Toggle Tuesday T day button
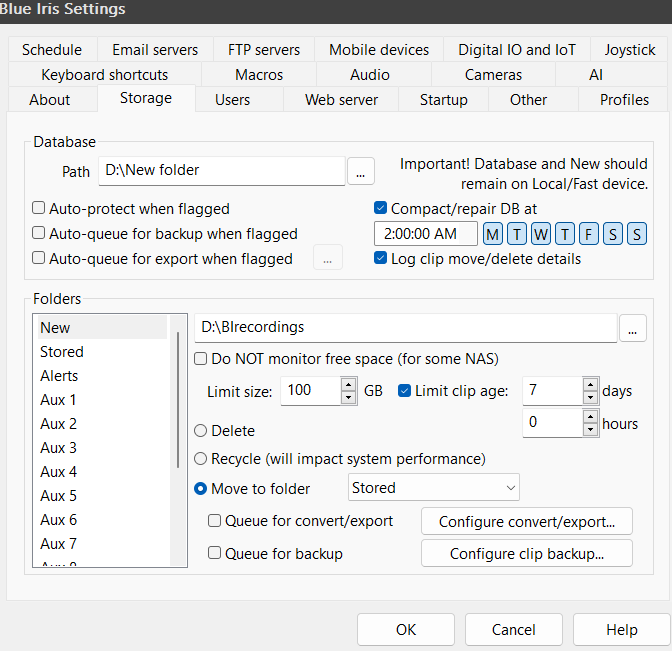 517,234
